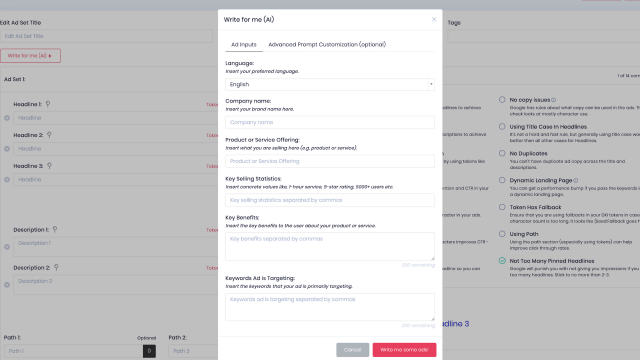The height and width of the screenshot is (360, 640).
Task: Toggle the Not Too Many Pinned Headlines checkmark
Action: click(502, 261)
